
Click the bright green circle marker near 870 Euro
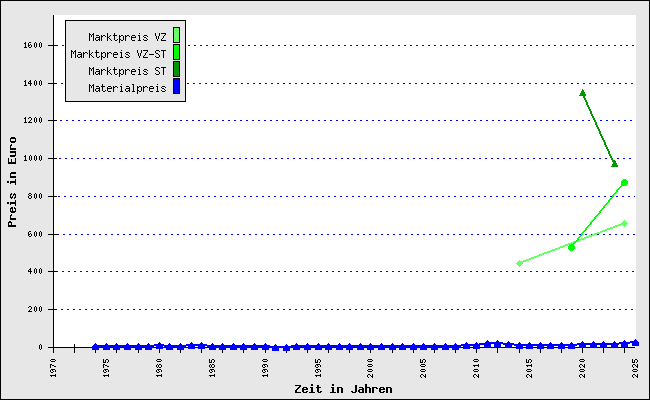pyautogui.click(x=624, y=182)
